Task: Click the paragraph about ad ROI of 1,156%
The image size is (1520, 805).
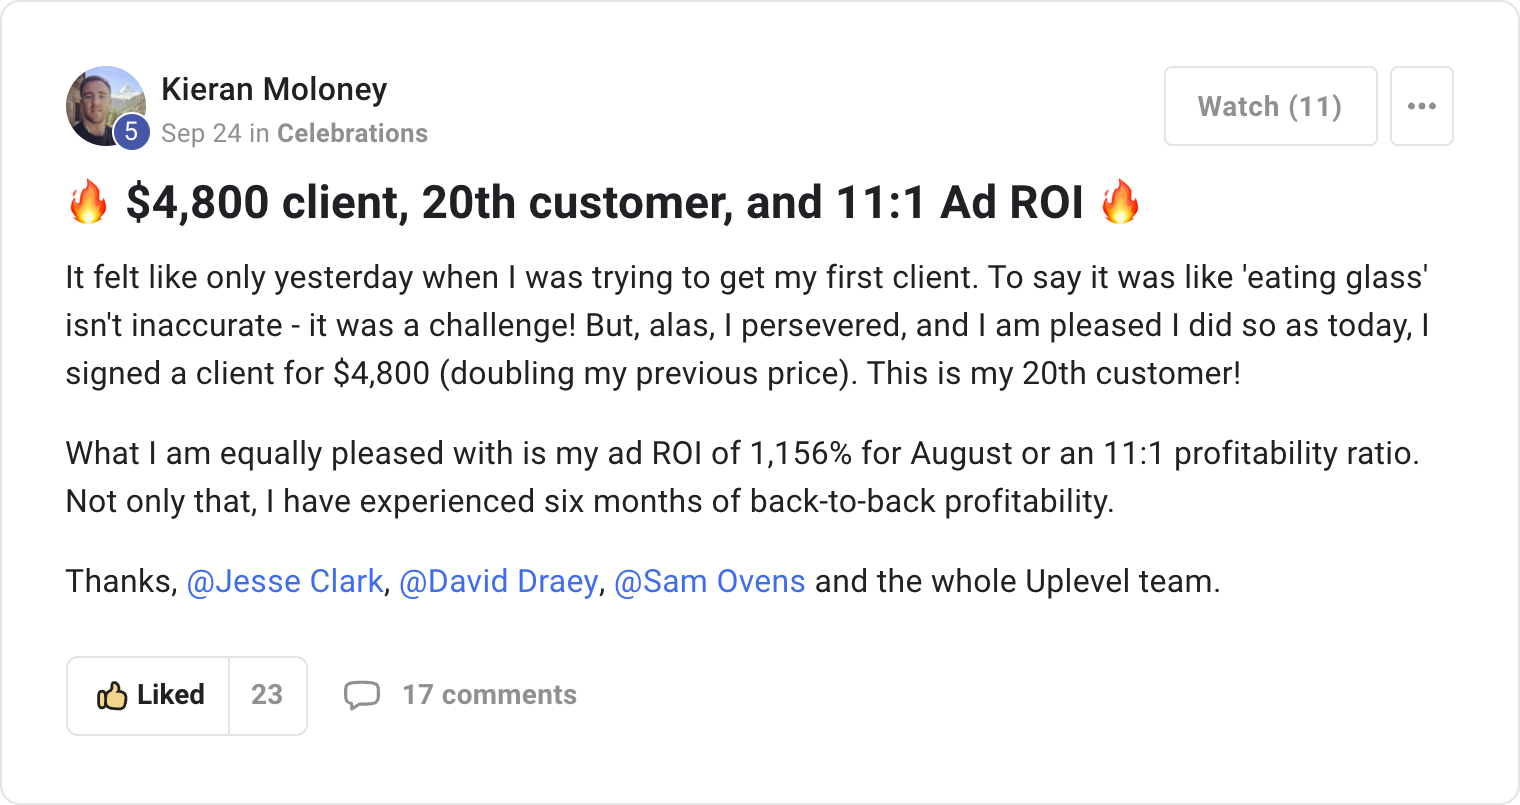Action: [742, 477]
